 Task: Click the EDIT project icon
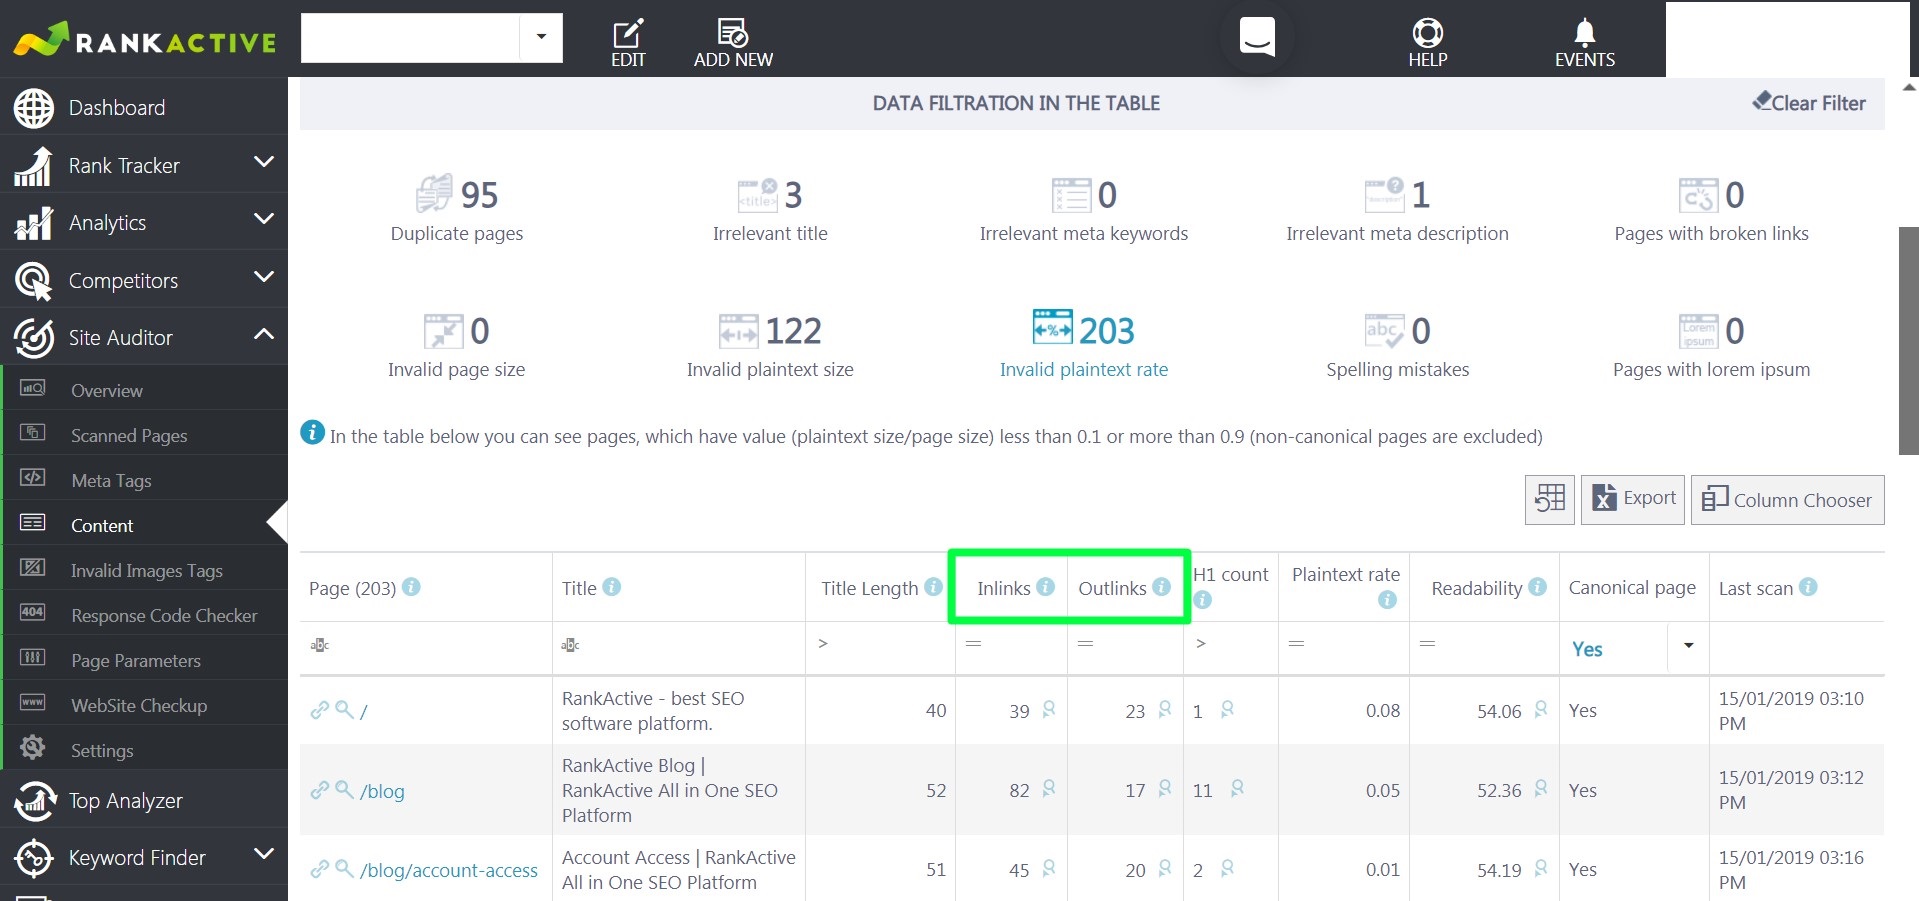(628, 33)
